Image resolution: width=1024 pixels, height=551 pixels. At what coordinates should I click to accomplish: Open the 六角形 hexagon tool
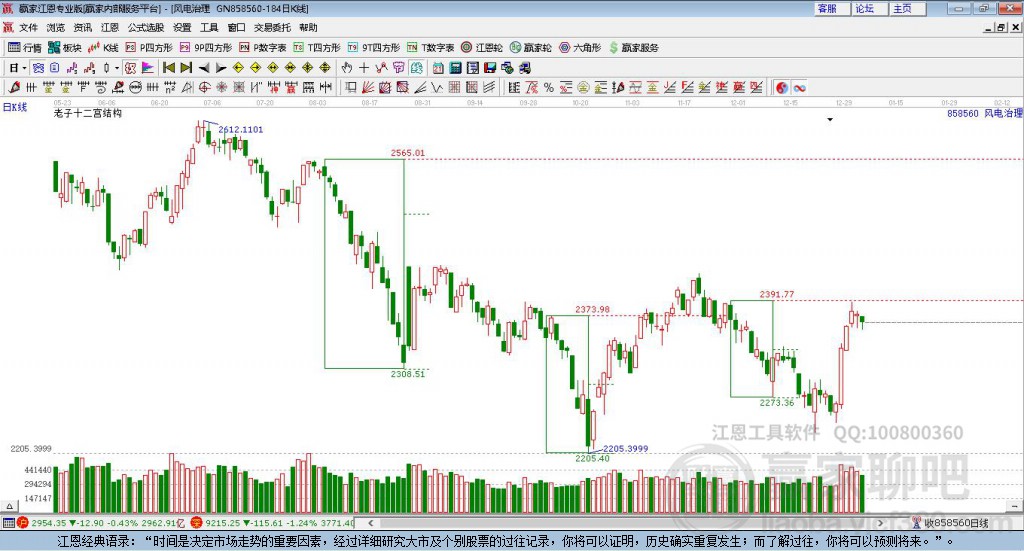[580, 48]
